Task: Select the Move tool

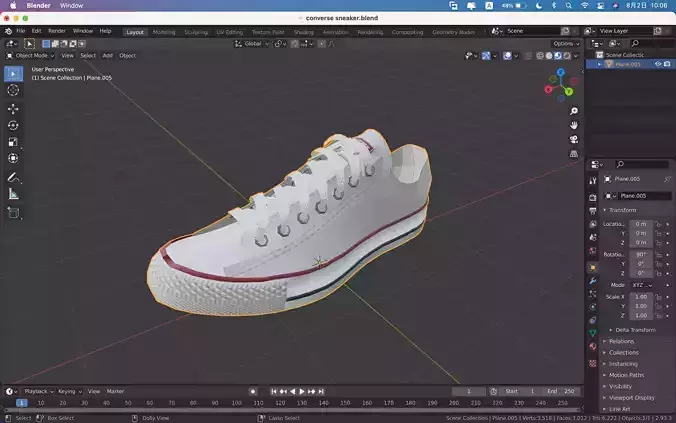Action: pos(13,109)
